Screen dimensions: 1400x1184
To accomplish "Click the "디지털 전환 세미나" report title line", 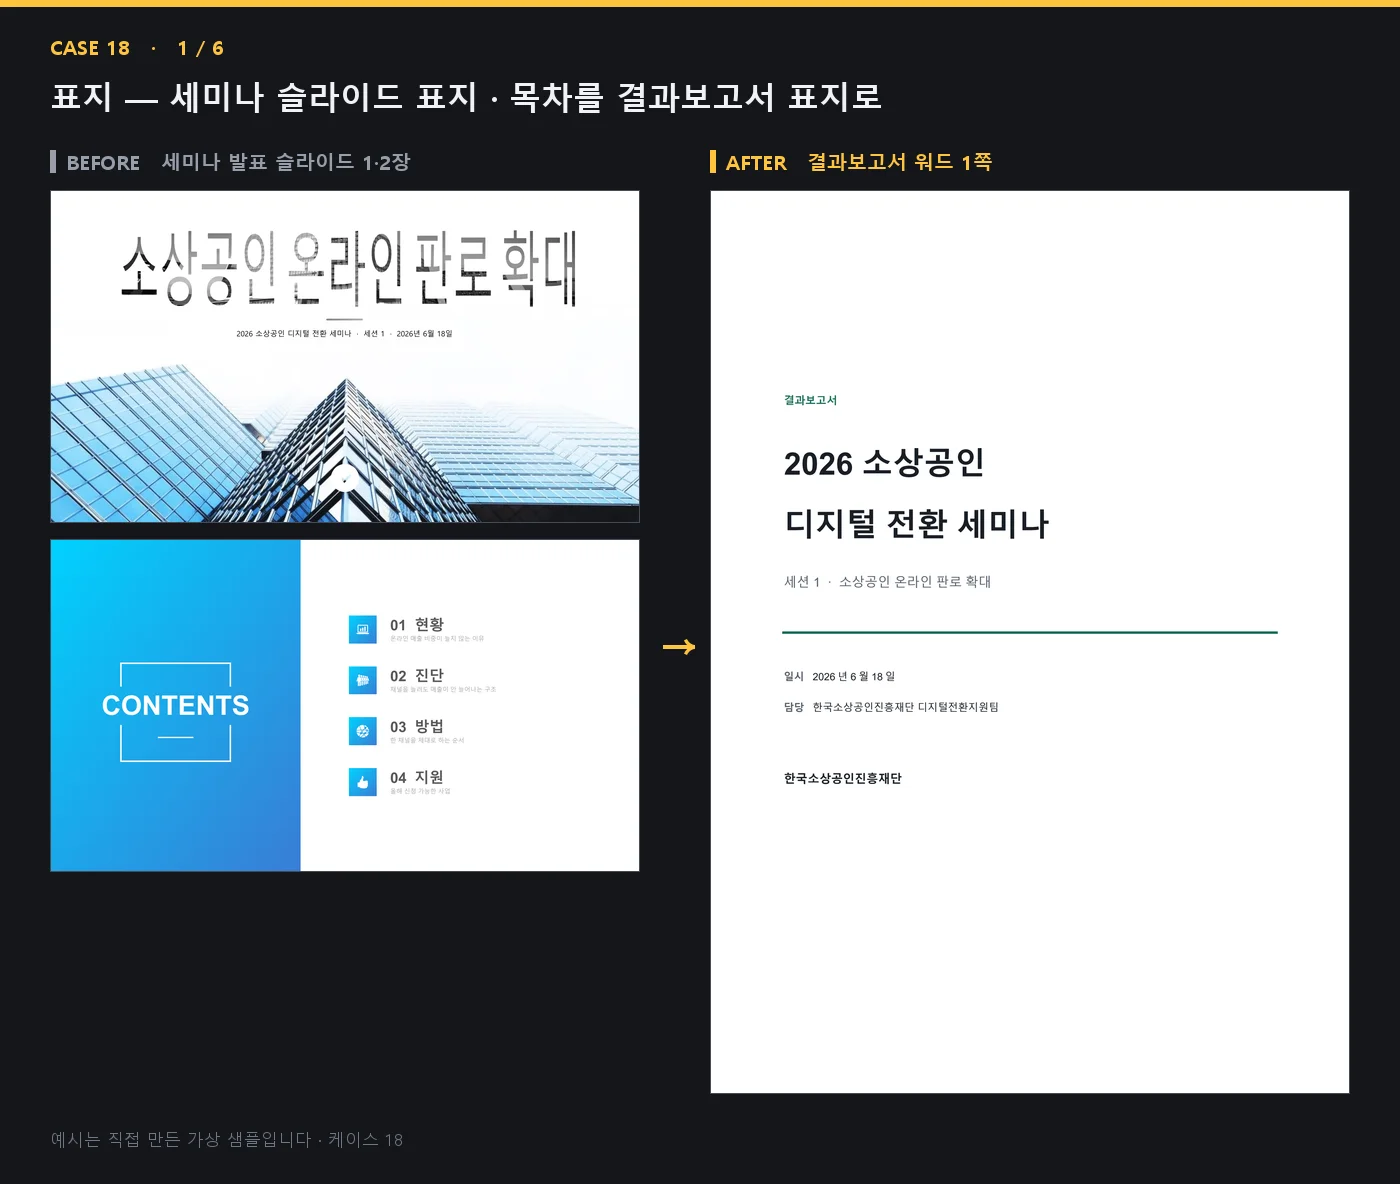I will click(917, 524).
